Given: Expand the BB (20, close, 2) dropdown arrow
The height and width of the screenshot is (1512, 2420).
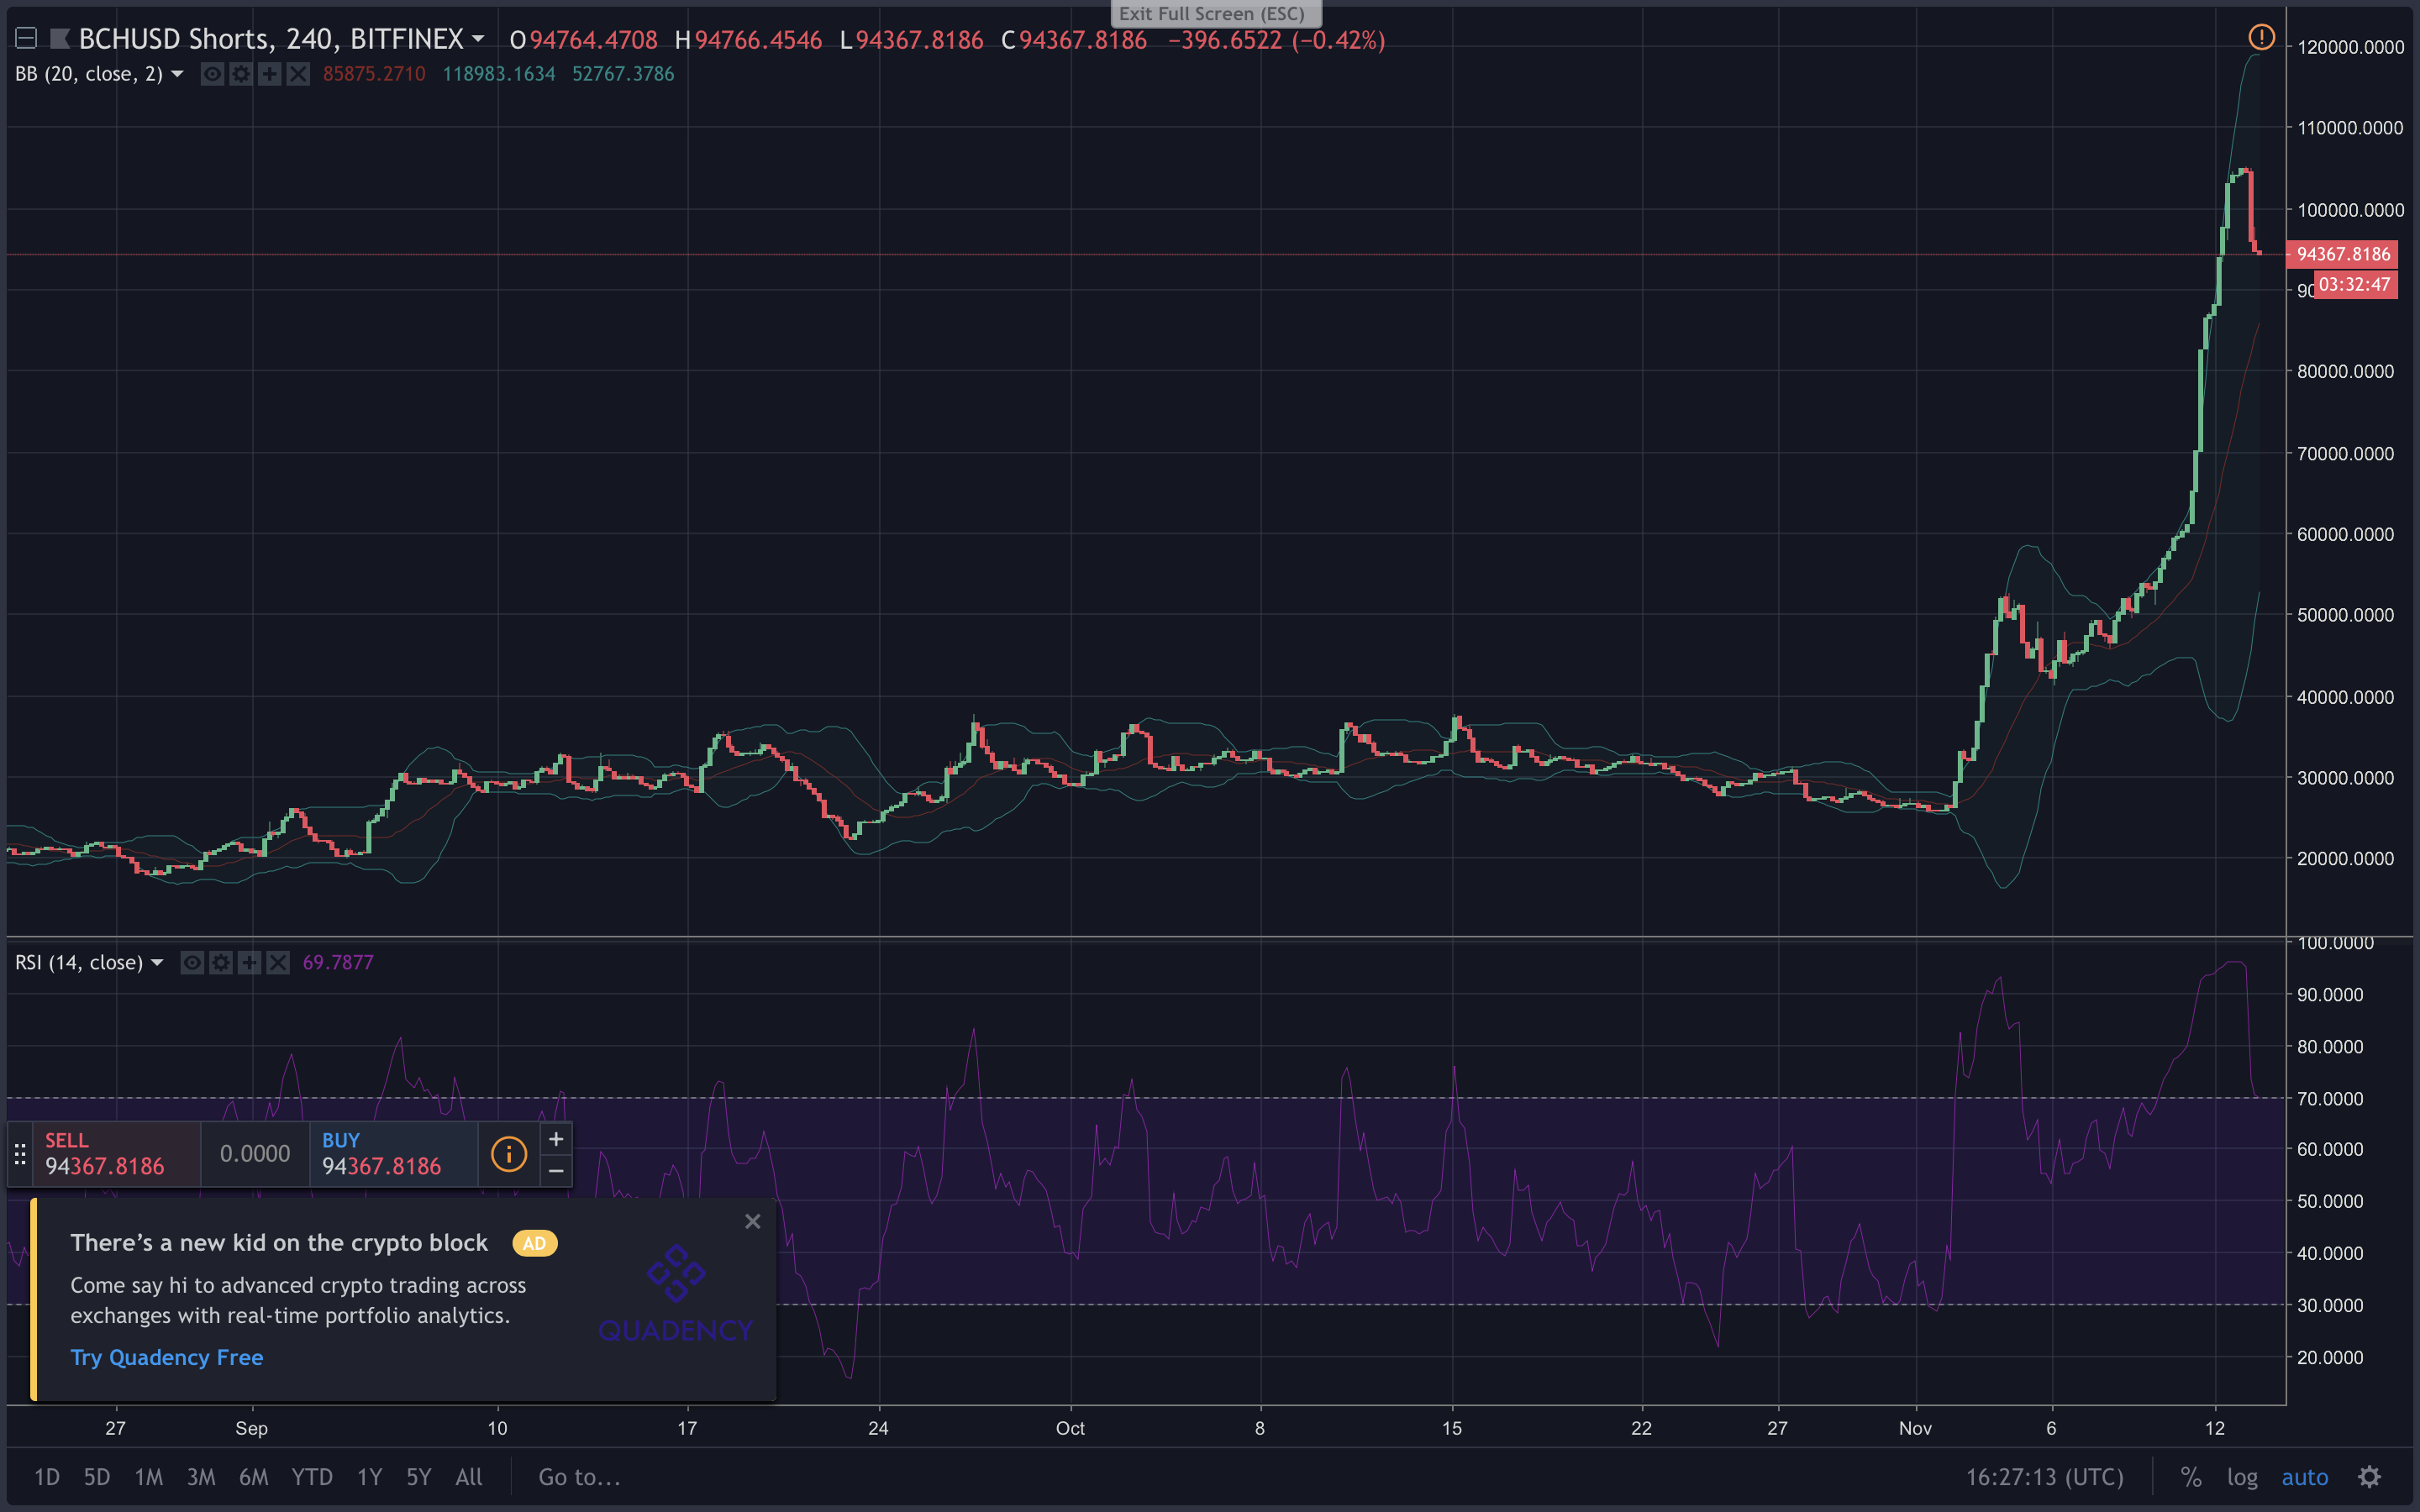Looking at the screenshot, I should [177, 74].
